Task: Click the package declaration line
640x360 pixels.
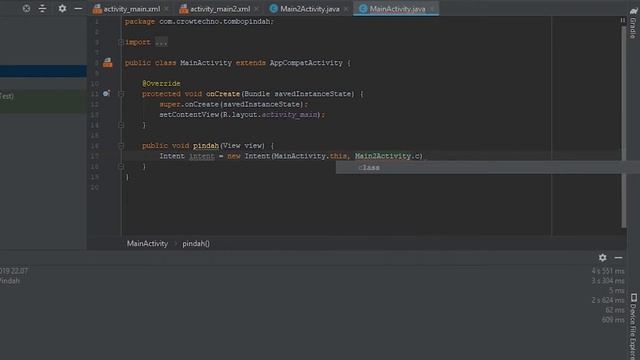Action: (x=199, y=22)
